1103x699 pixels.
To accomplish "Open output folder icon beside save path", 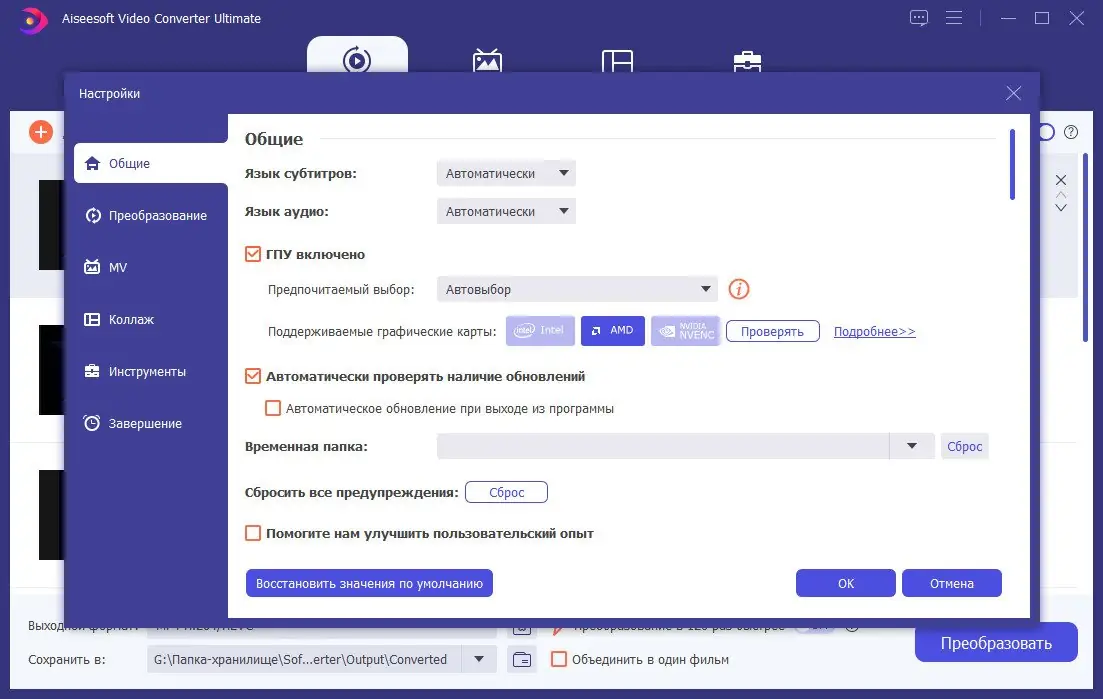I will click(x=522, y=660).
